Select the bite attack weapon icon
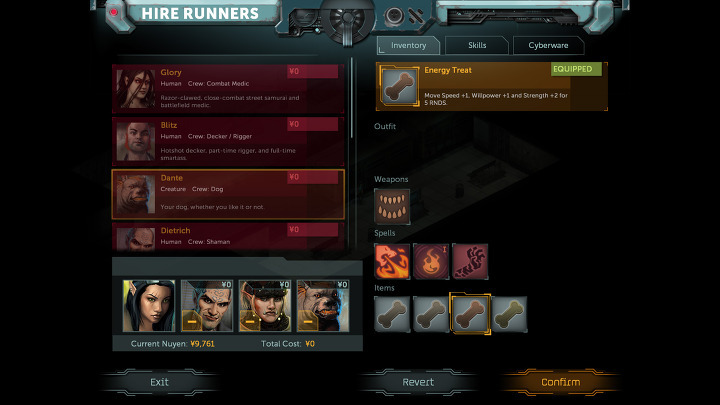The image size is (720, 405). tap(392, 207)
